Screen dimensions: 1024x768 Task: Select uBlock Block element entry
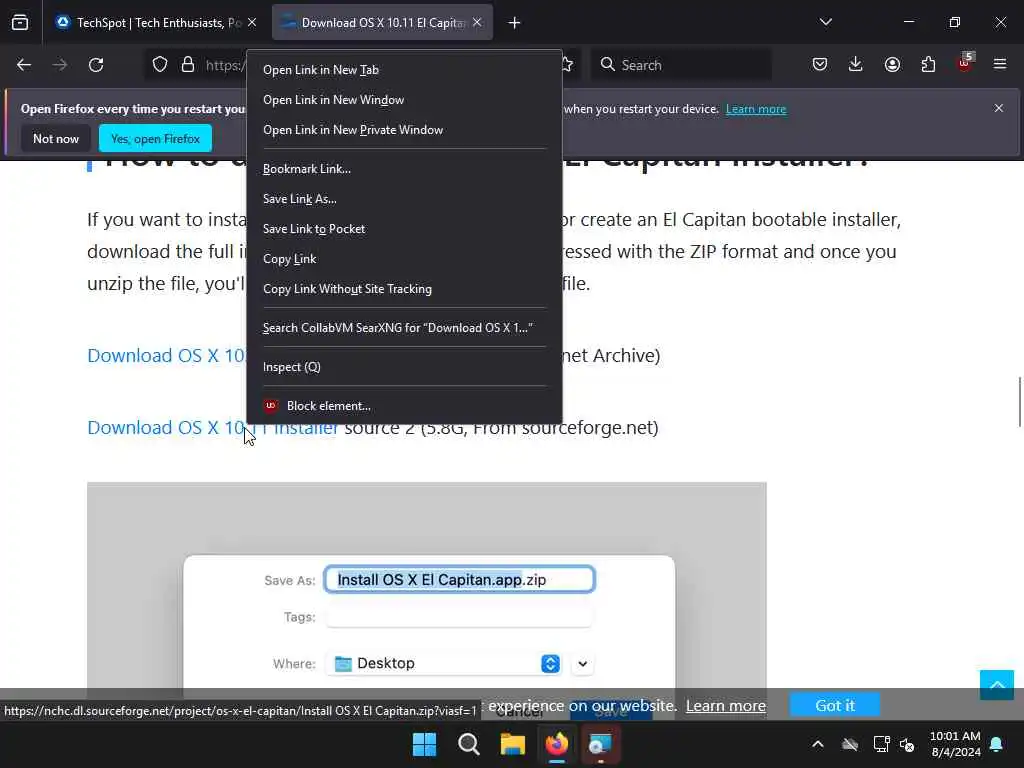pos(404,406)
